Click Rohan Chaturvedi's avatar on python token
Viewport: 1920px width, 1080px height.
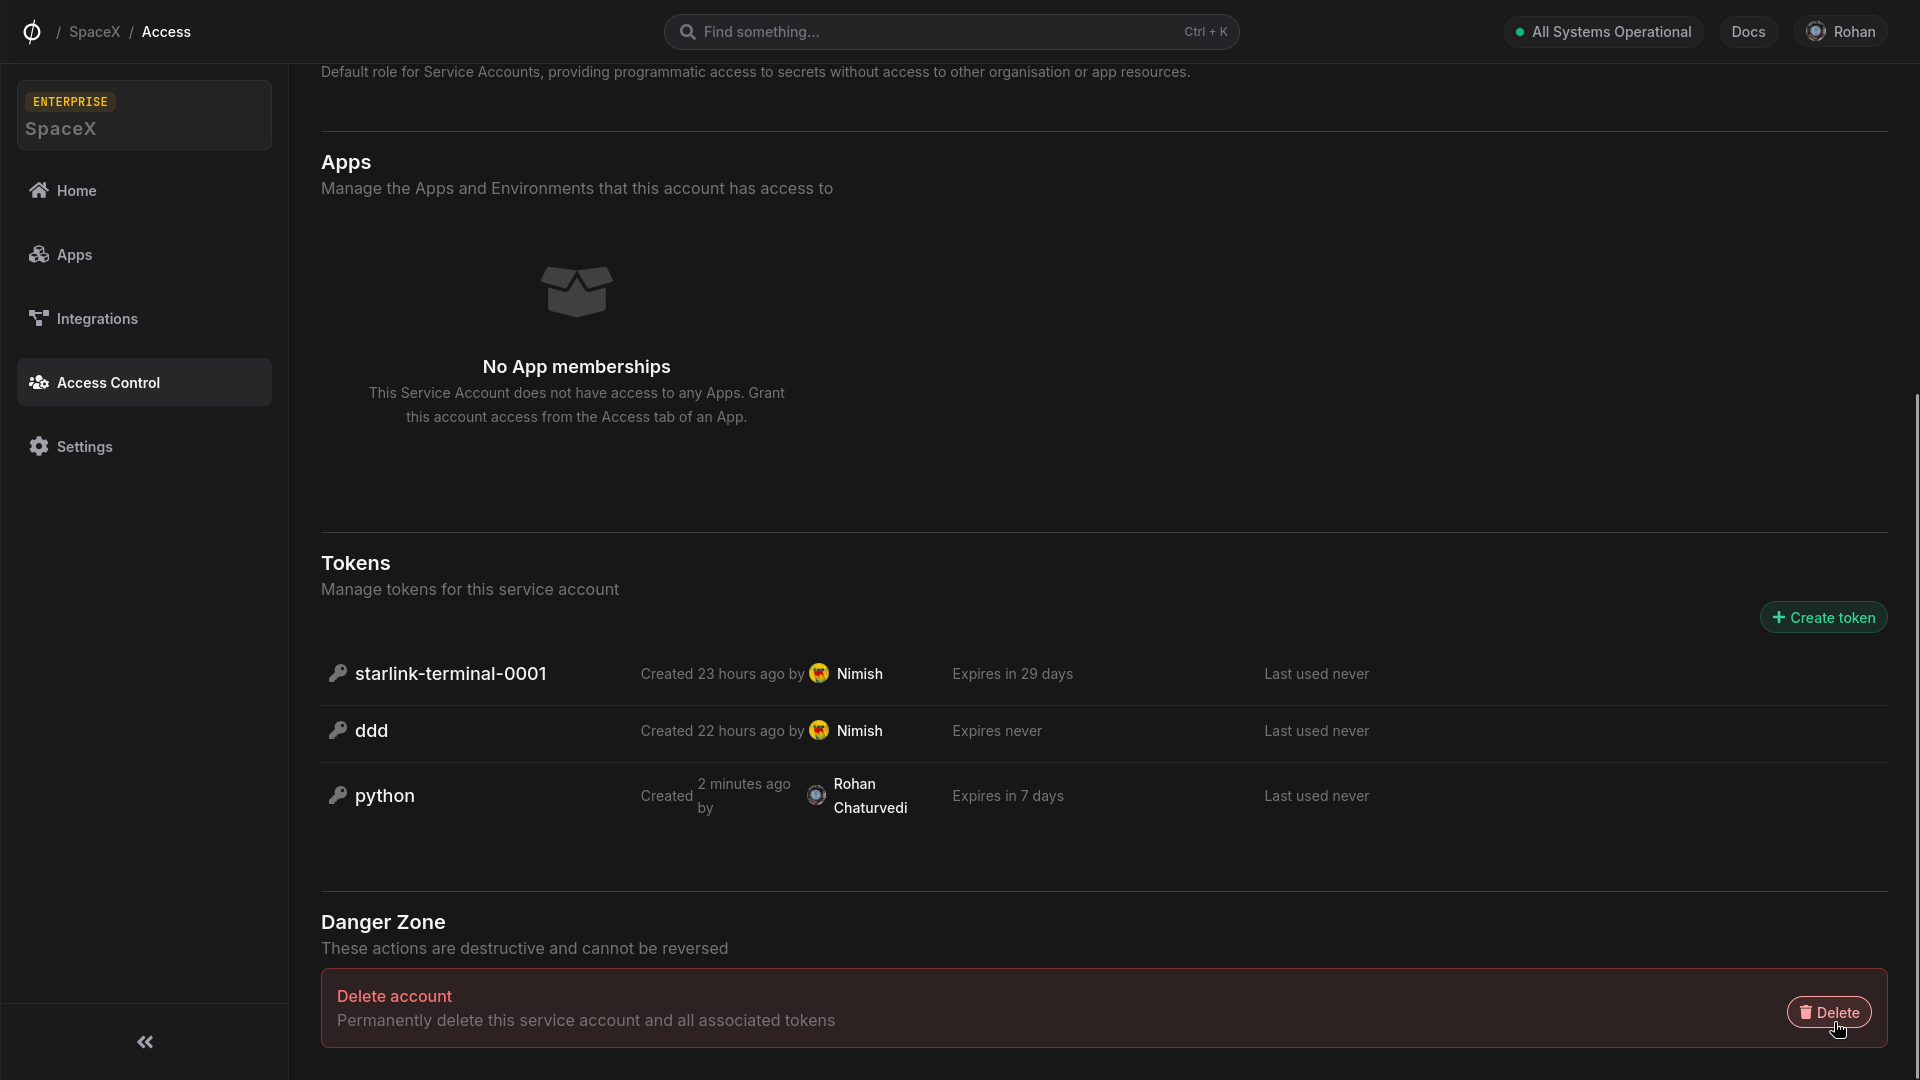point(817,795)
